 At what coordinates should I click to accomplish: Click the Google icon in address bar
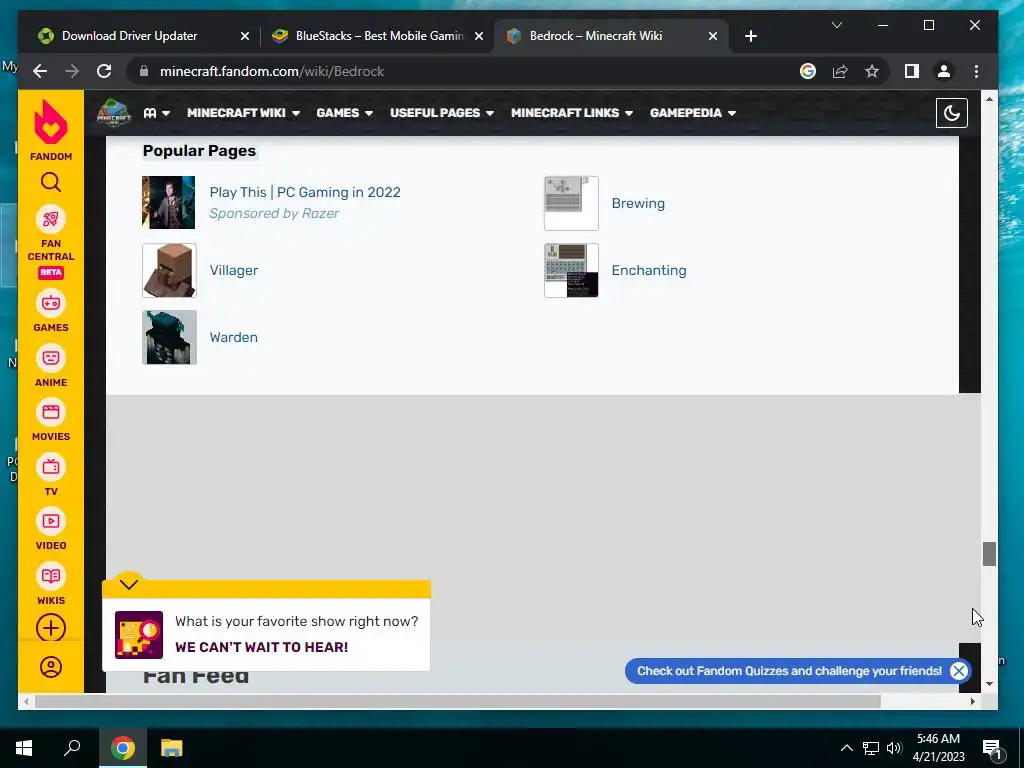coord(808,71)
